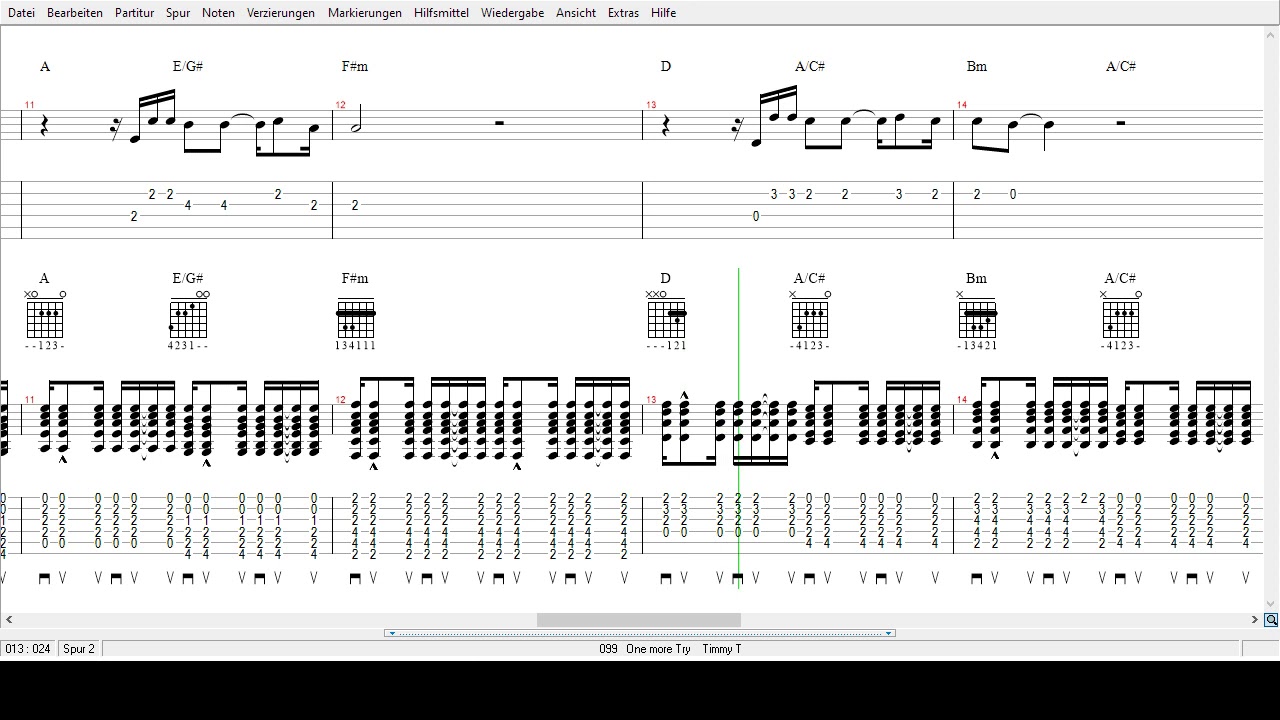Click measure number 13 in the second track
Viewport: 1280px width, 720px height.
[x=651, y=400]
